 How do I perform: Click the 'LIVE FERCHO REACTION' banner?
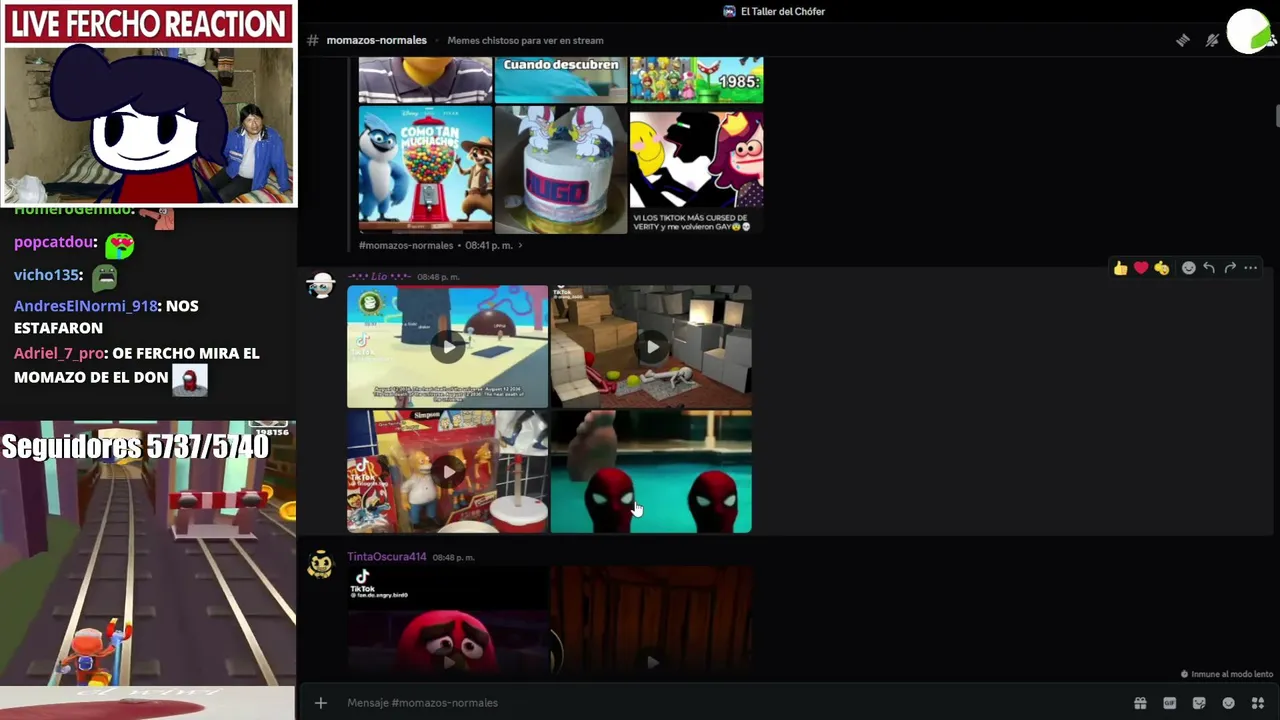[x=148, y=24]
